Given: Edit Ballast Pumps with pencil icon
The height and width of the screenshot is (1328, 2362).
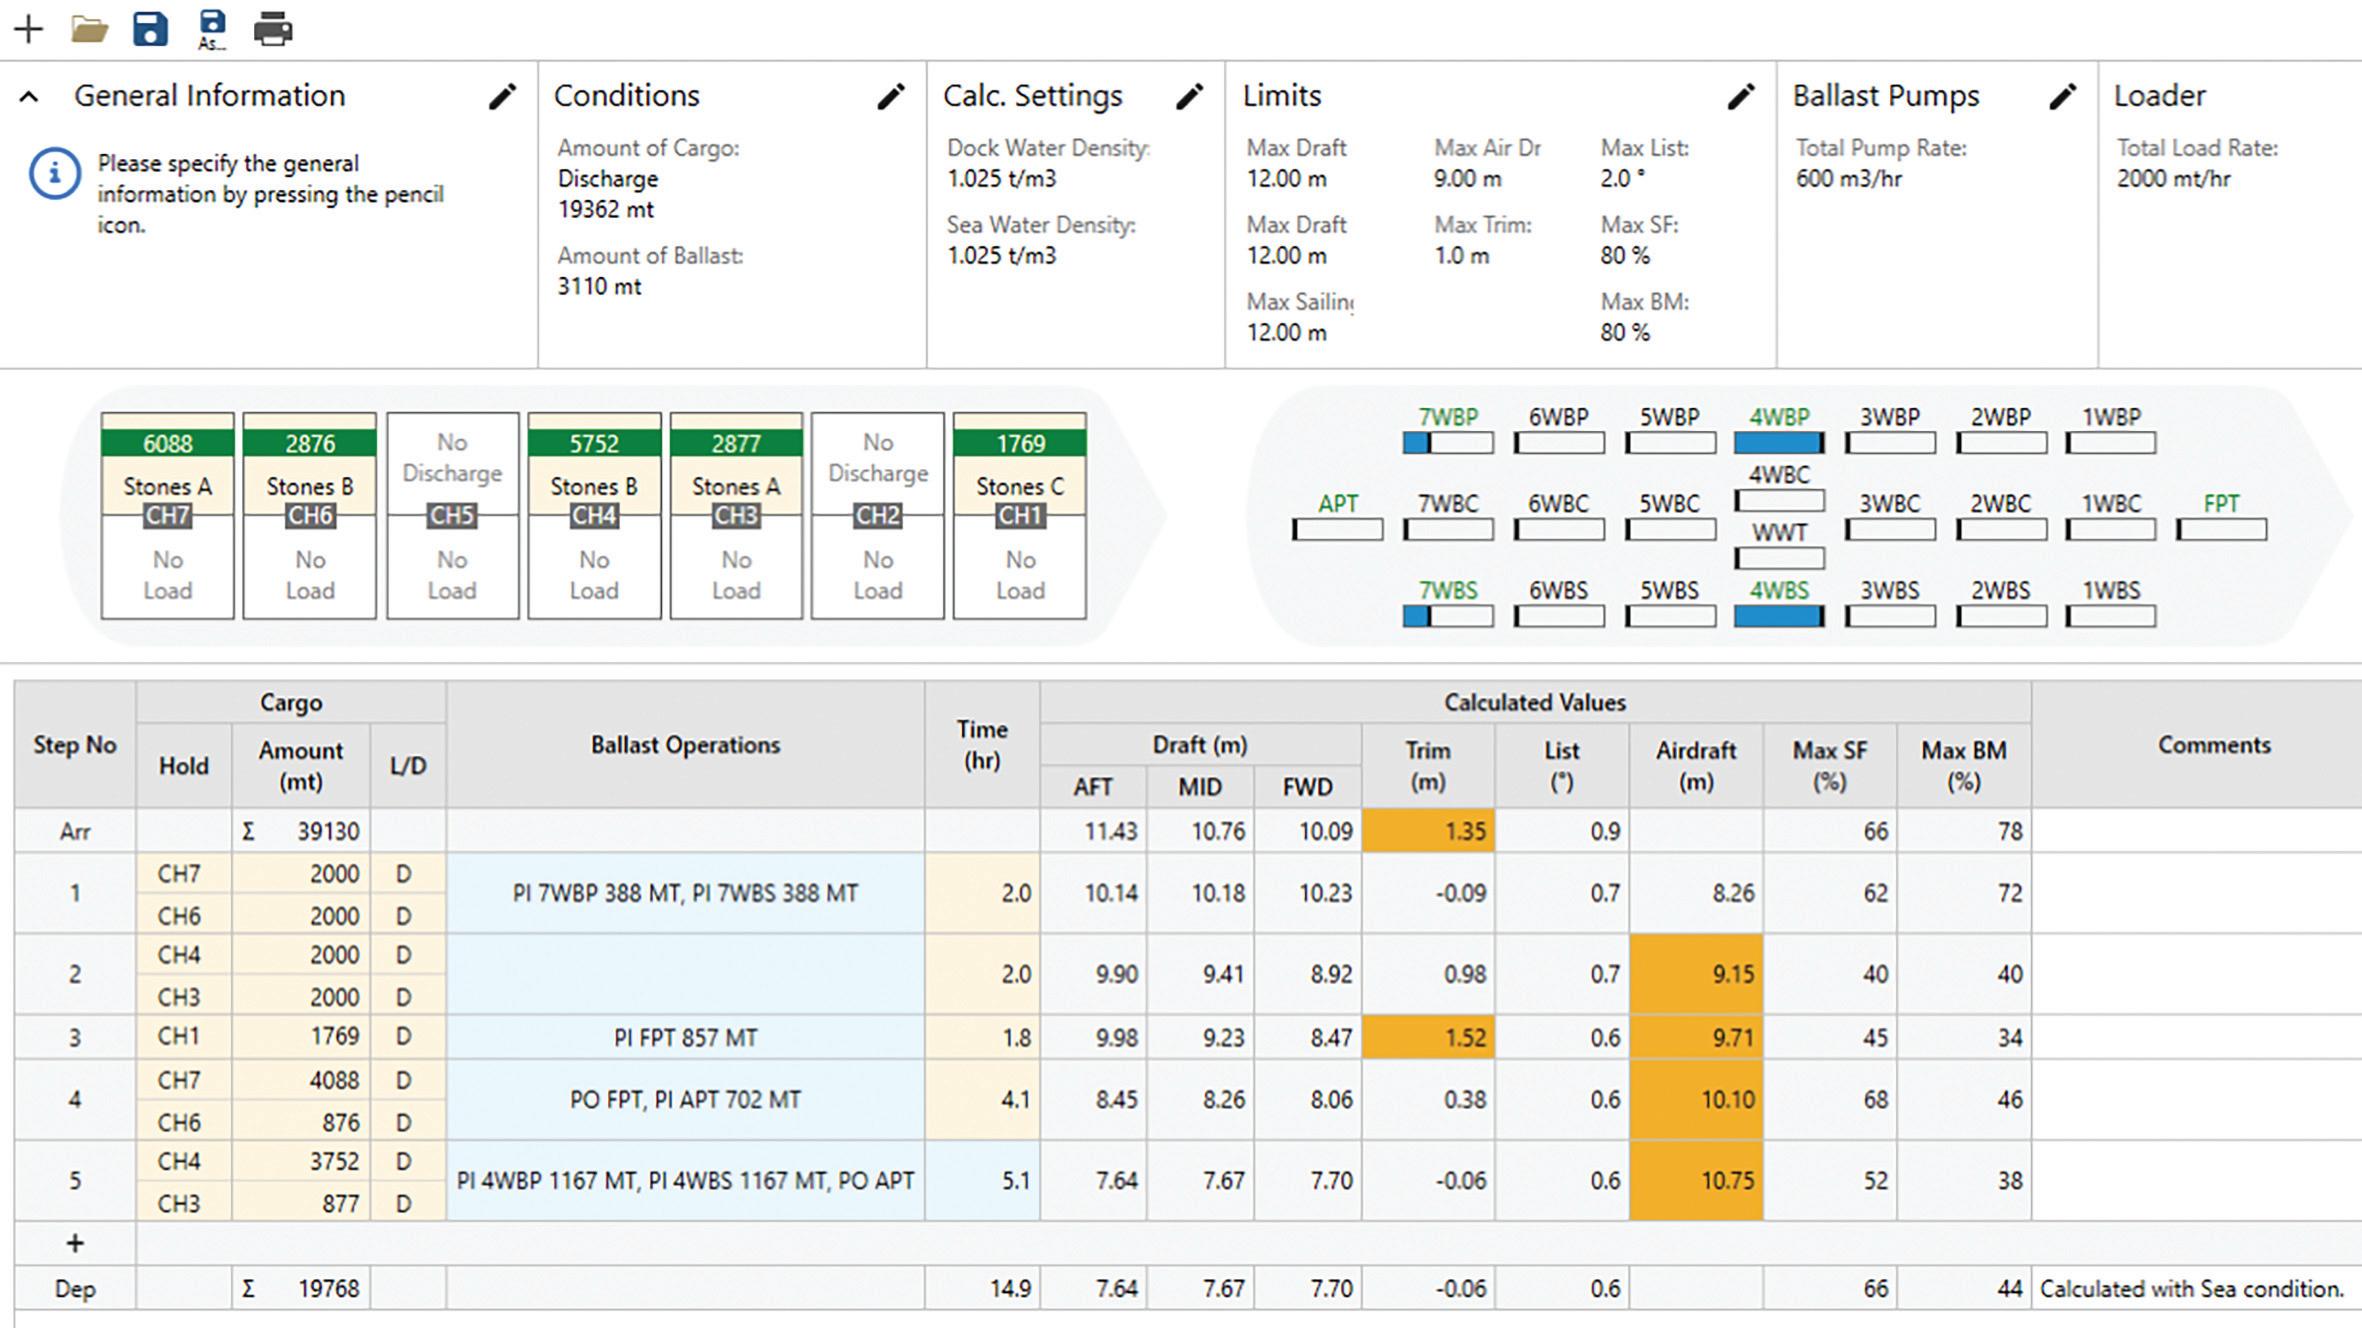Looking at the screenshot, I should [x=2062, y=96].
